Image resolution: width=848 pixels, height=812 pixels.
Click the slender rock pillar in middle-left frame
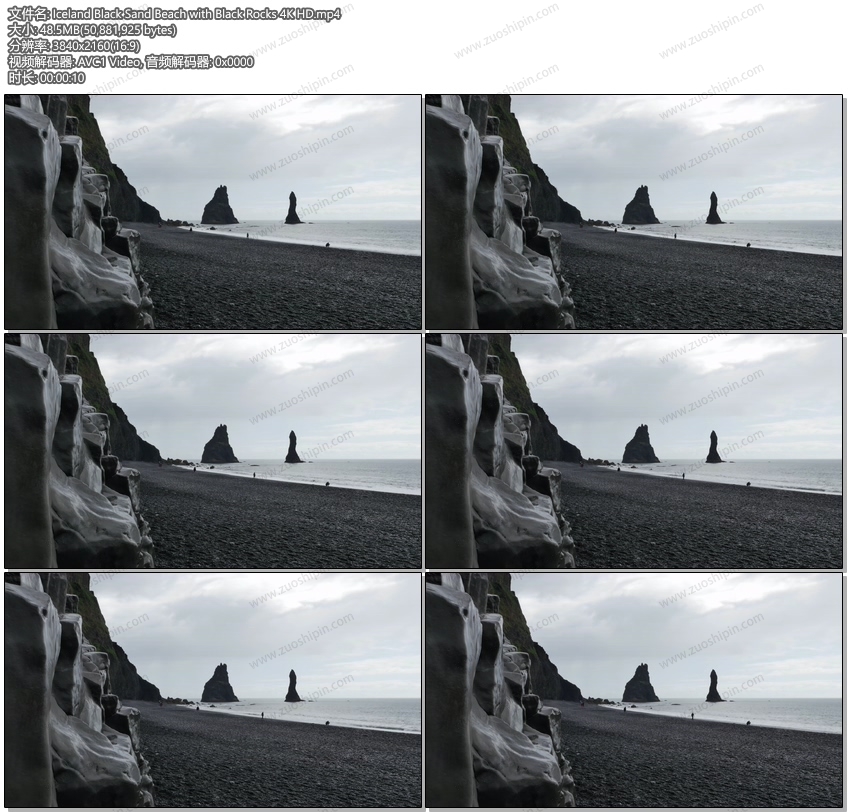292,448
